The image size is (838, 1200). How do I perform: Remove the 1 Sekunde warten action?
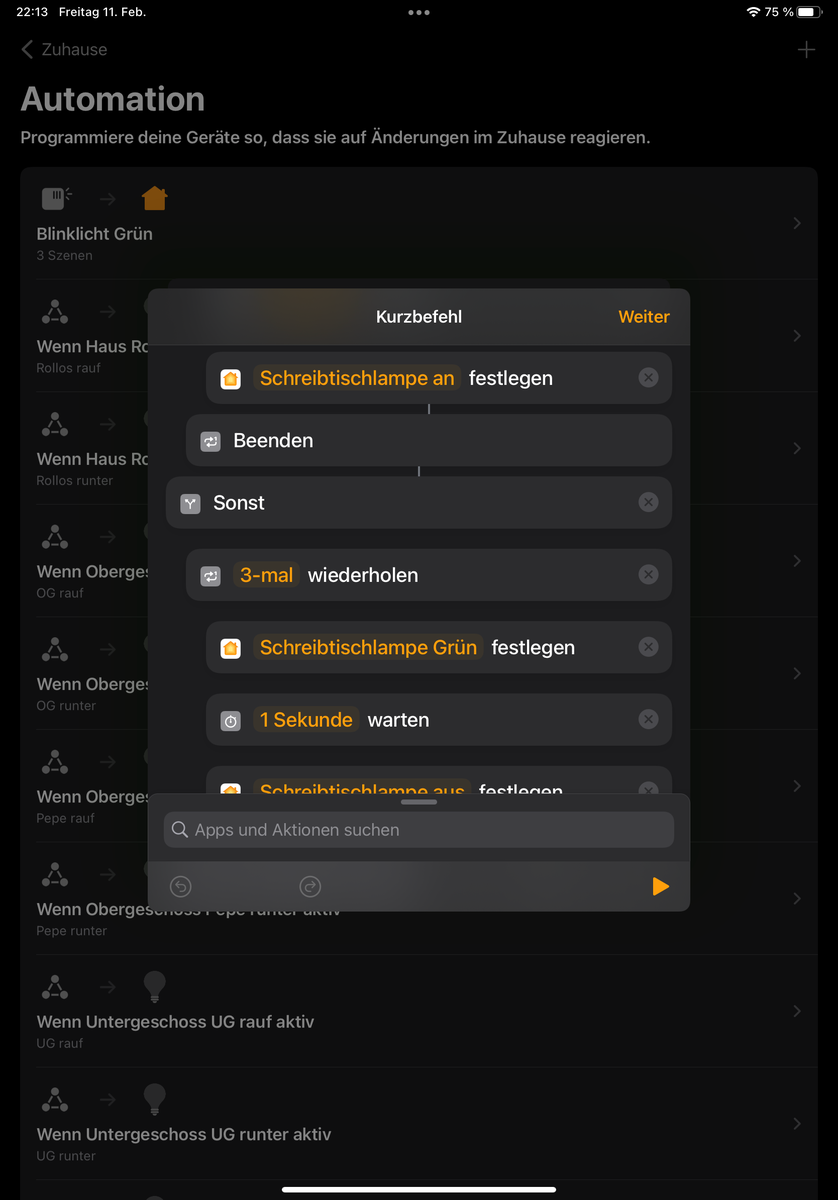click(649, 720)
